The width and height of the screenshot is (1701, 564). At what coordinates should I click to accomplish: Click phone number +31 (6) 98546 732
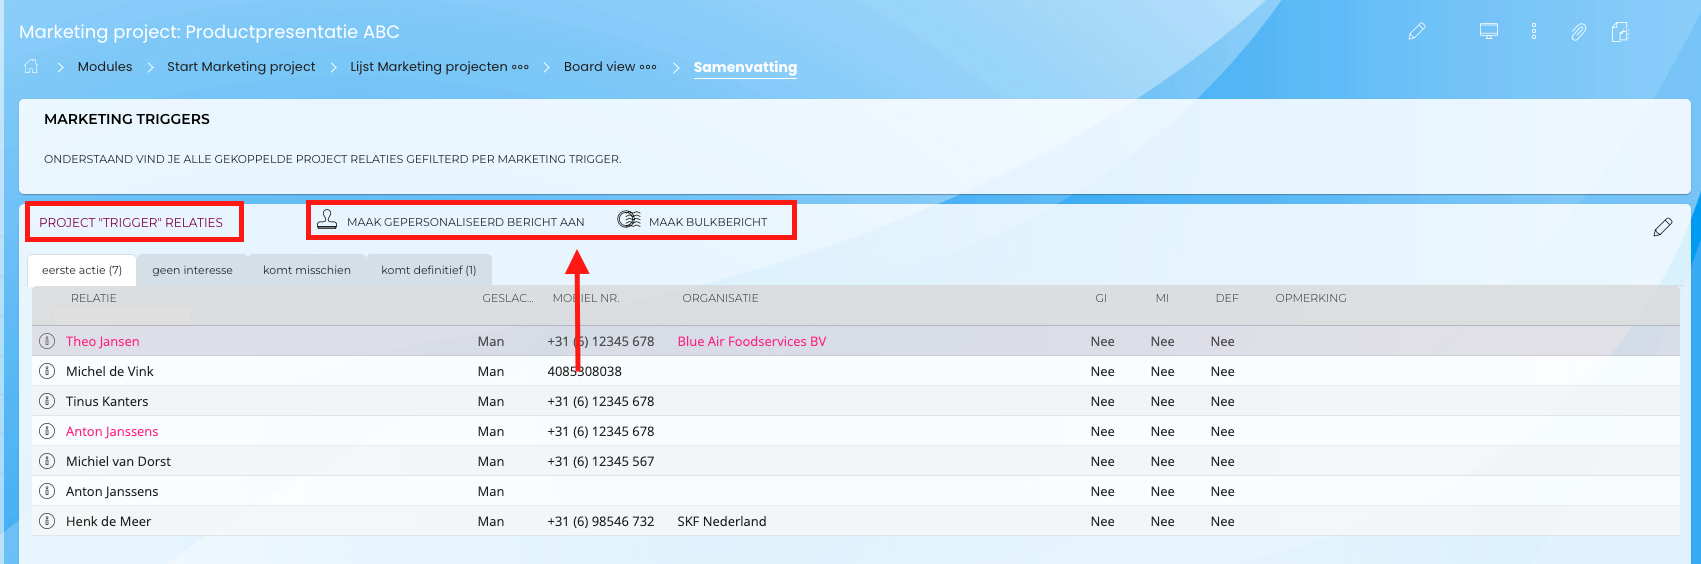[601, 521]
